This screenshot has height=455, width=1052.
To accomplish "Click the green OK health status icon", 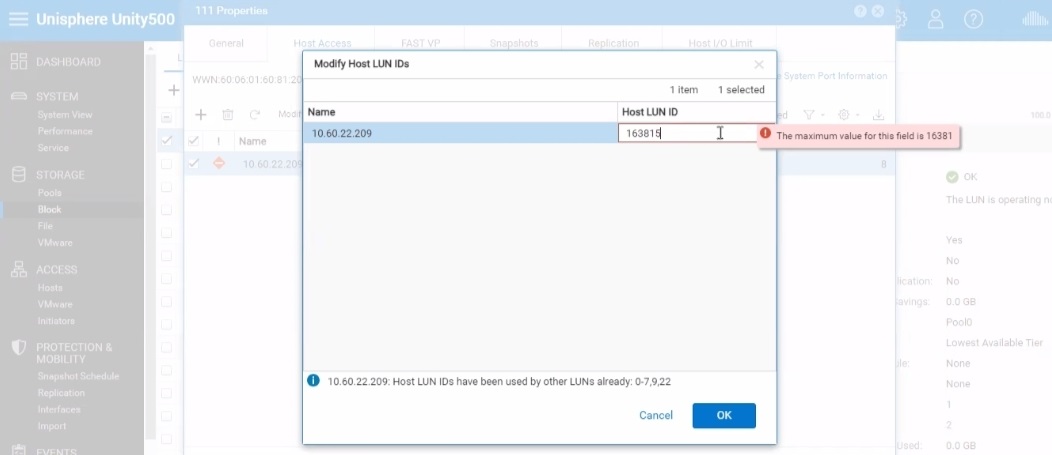I will 951,177.
